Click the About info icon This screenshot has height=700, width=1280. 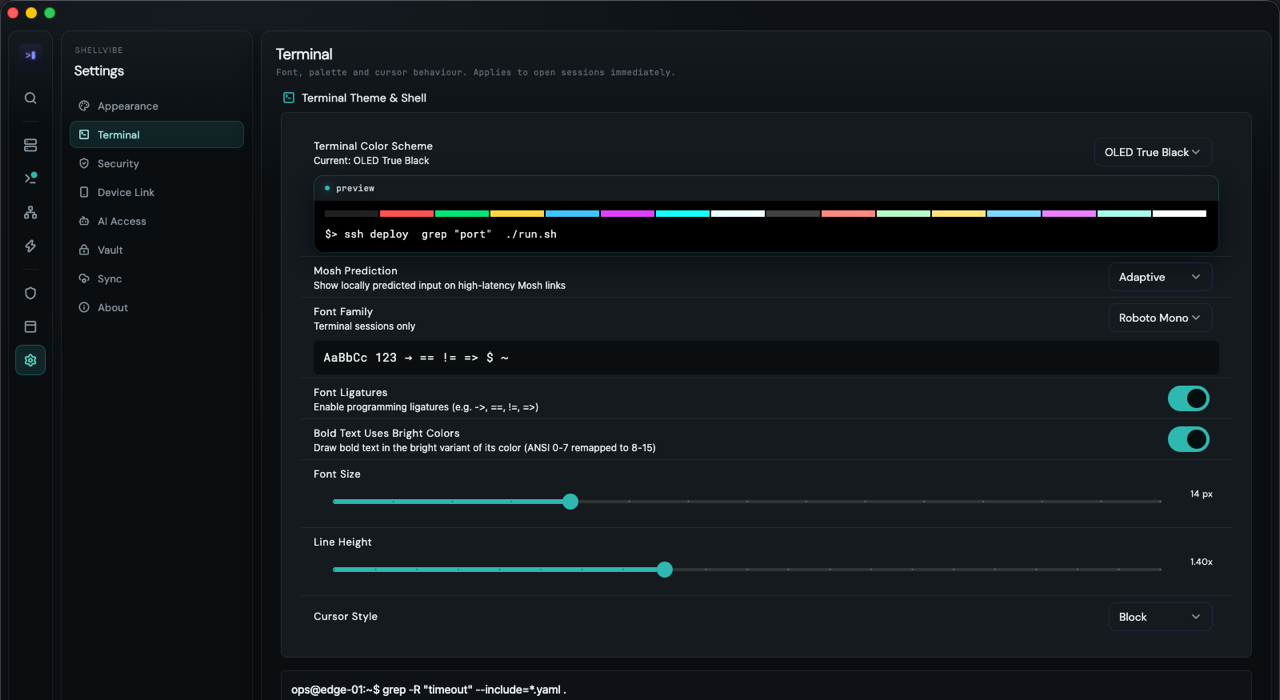point(84,308)
